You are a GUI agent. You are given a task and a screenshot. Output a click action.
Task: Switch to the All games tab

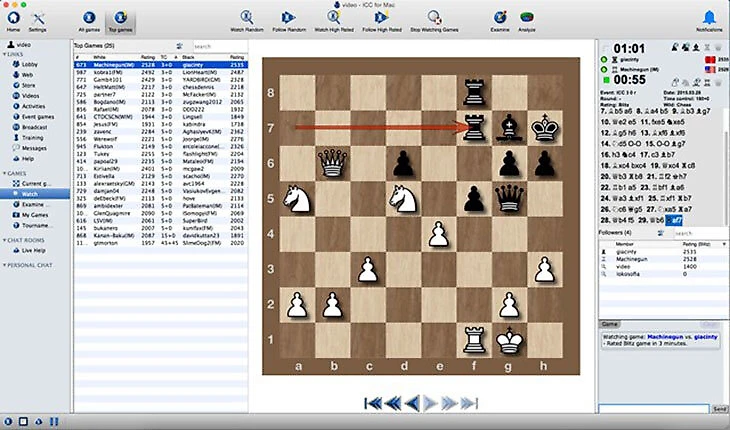[x=89, y=19]
